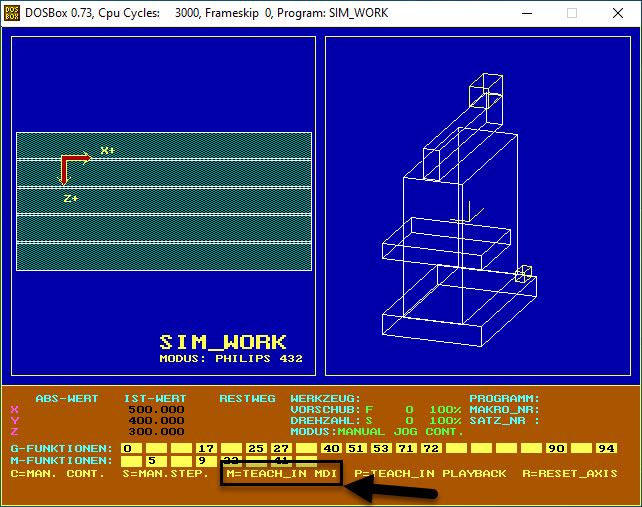Select R=RESET_AXIS option
The width and height of the screenshot is (642, 507).
(570, 474)
